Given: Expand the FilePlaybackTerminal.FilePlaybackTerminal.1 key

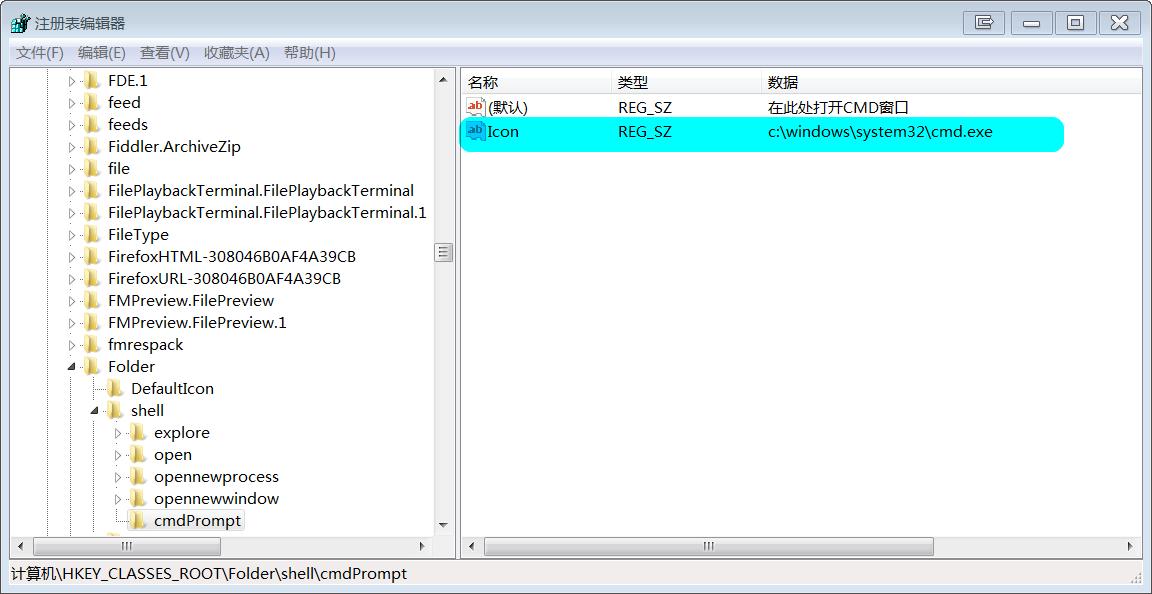Looking at the screenshot, I should tap(72, 213).
